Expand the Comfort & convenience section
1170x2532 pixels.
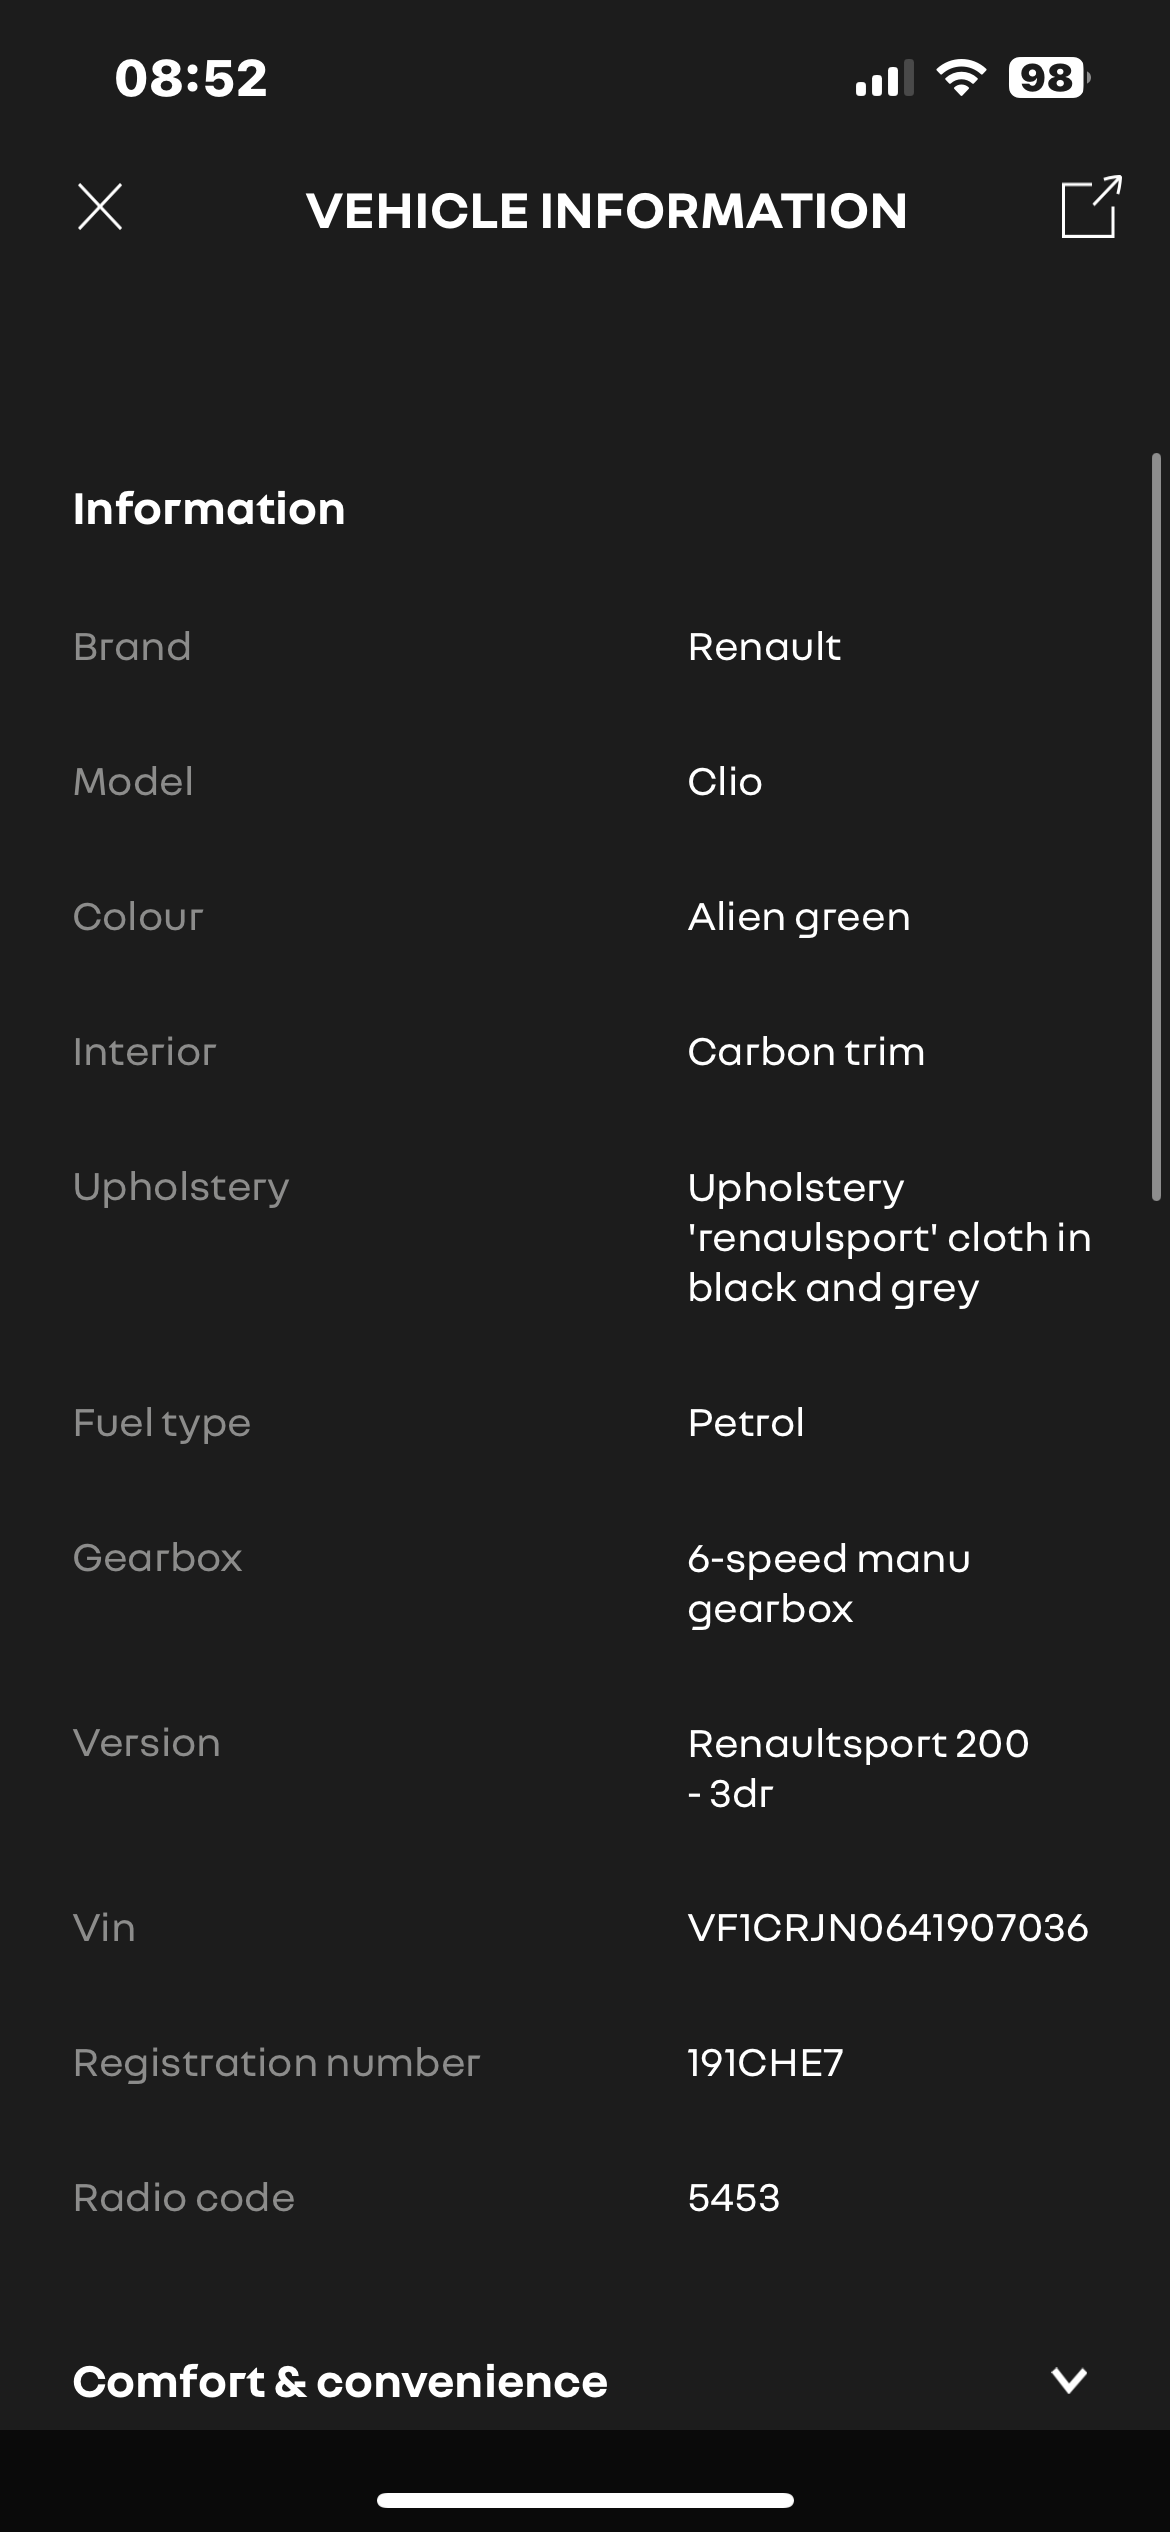click(x=1068, y=2380)
